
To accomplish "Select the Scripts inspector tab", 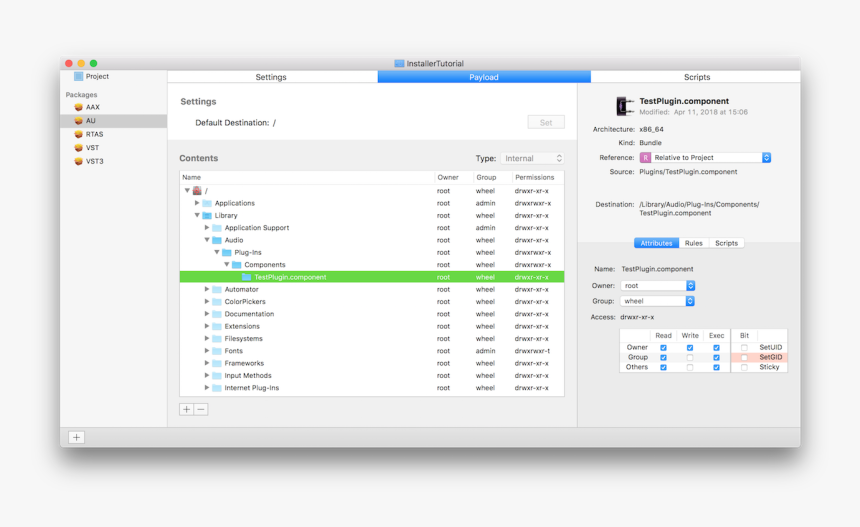I will tap(726, 243).
